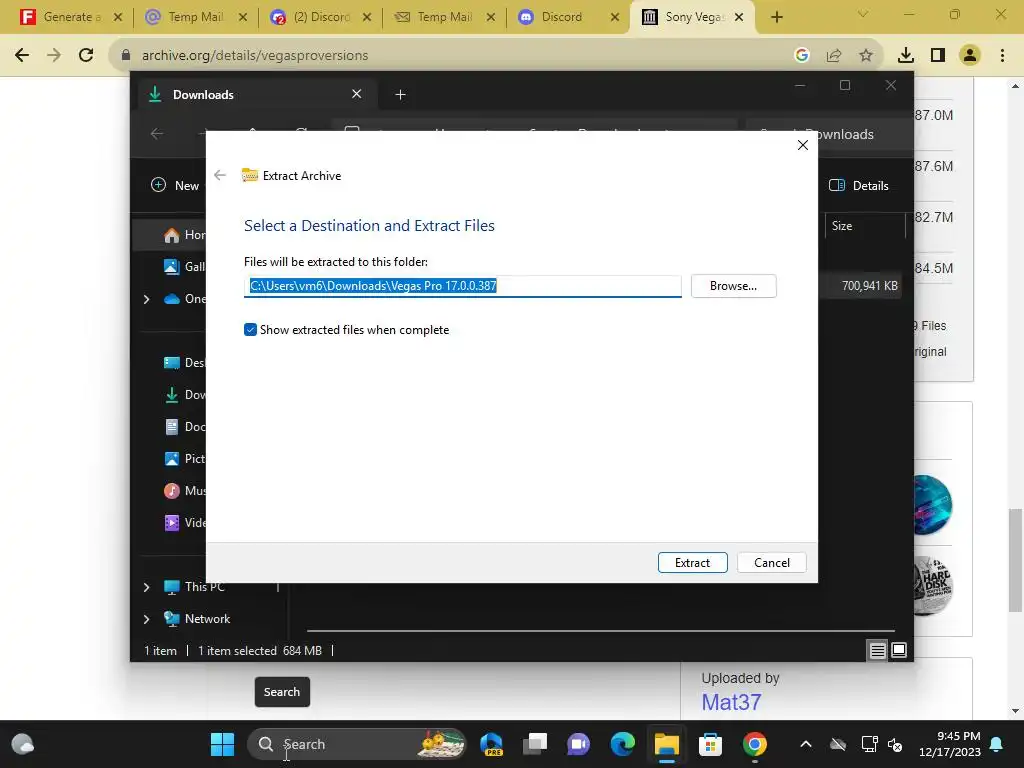Viewport: 1024px width, 768px height.
Task: Open the (2) Discord browser tab
Action: point(319,17)
